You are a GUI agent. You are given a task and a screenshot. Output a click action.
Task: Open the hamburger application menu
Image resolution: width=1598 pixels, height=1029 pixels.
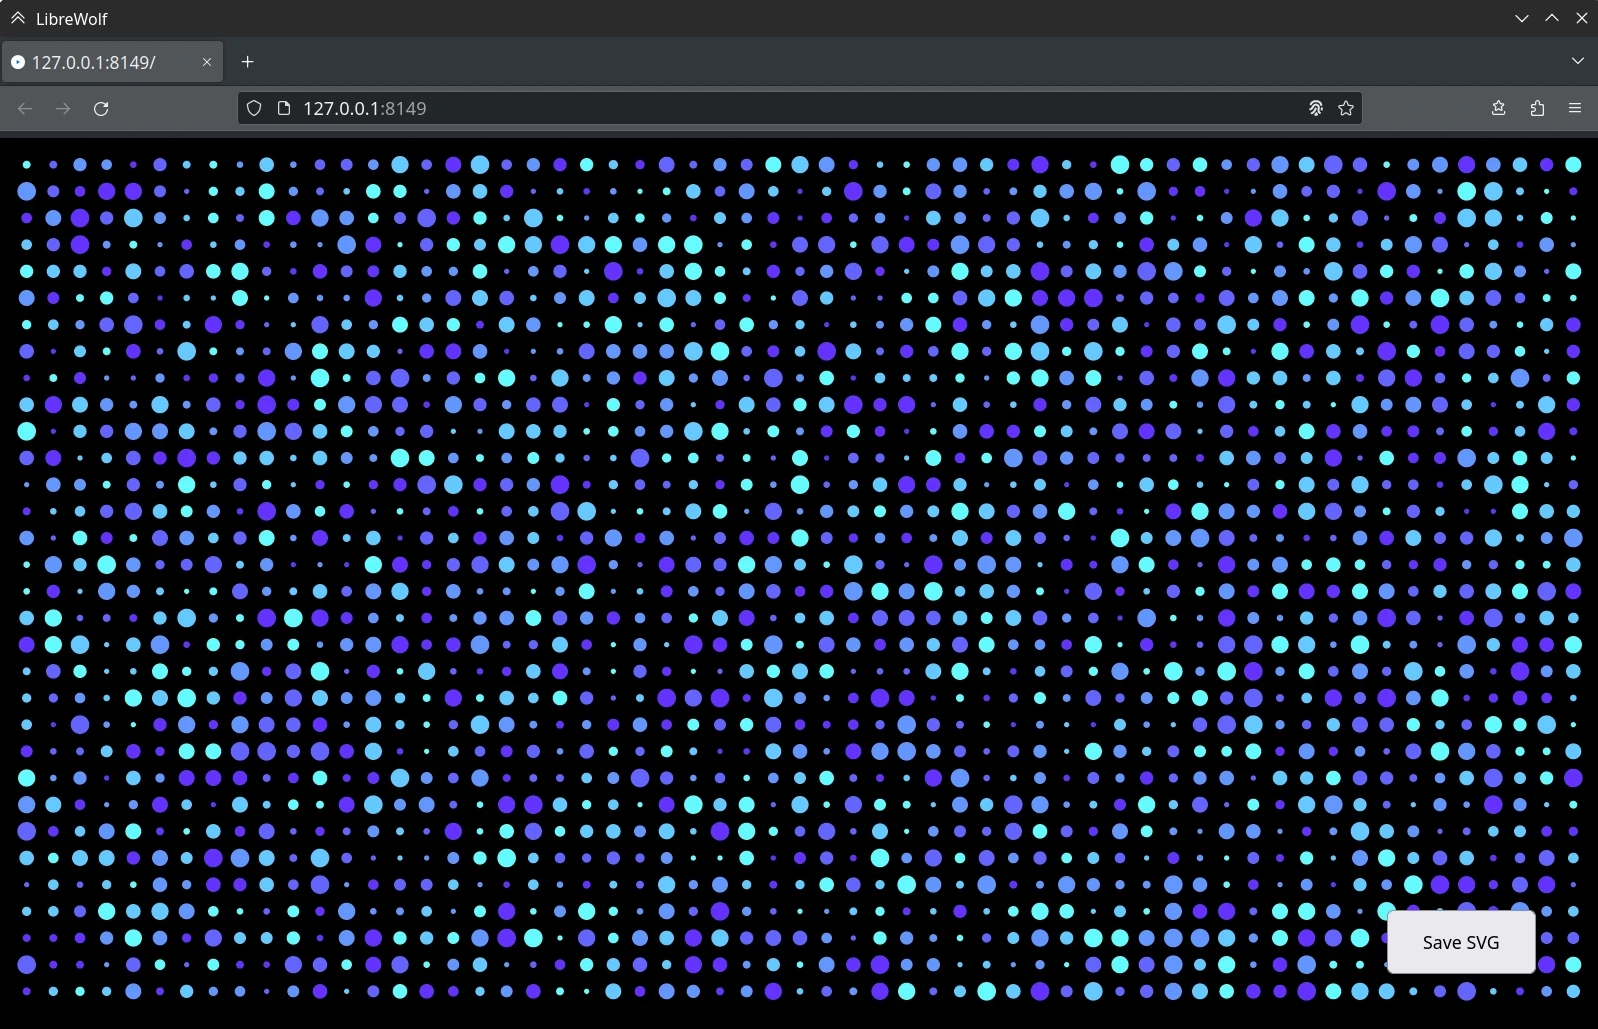click(1575, 108)
